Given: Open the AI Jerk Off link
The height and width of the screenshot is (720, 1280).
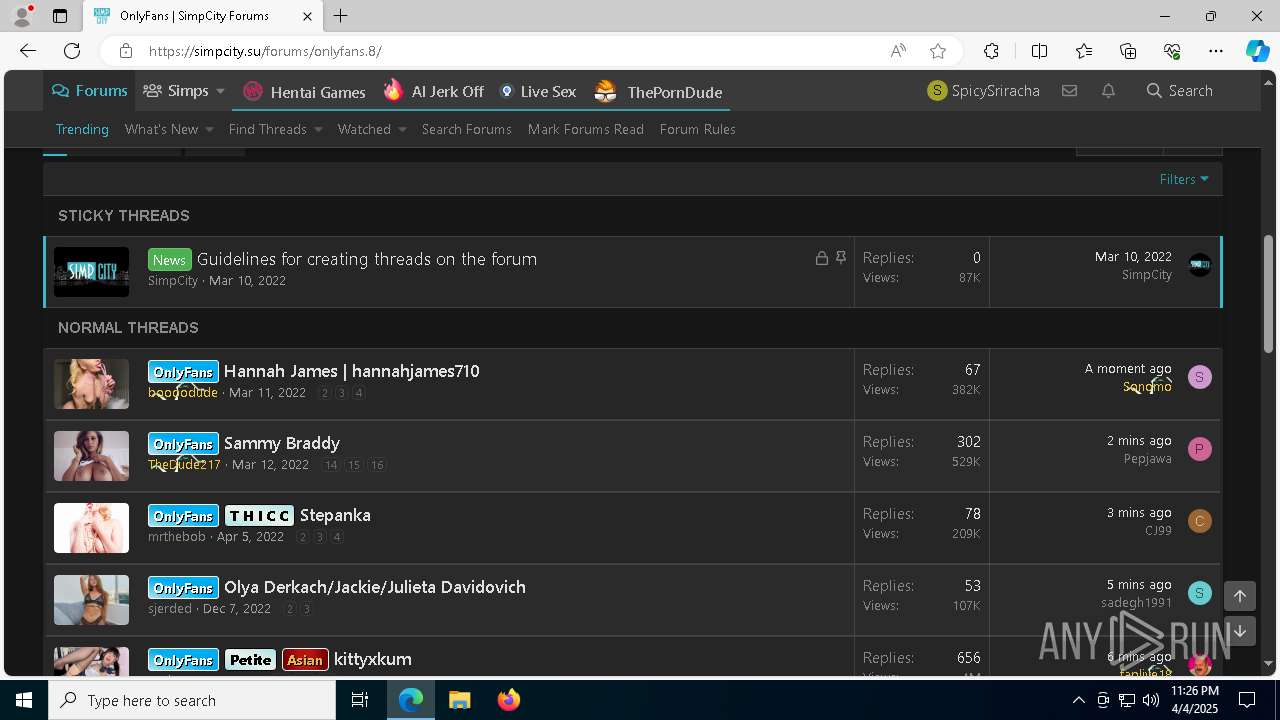Looking at the screenshot, I should (x=434, y=92).
